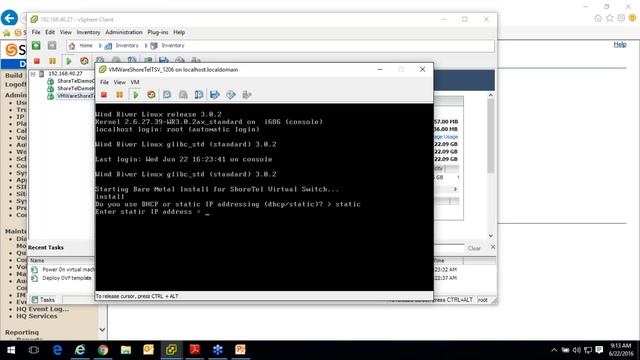The height and width of the screenshot is (360, 640).
Task: Open vSphere Client Help menu
Action: tap(179, 32)
